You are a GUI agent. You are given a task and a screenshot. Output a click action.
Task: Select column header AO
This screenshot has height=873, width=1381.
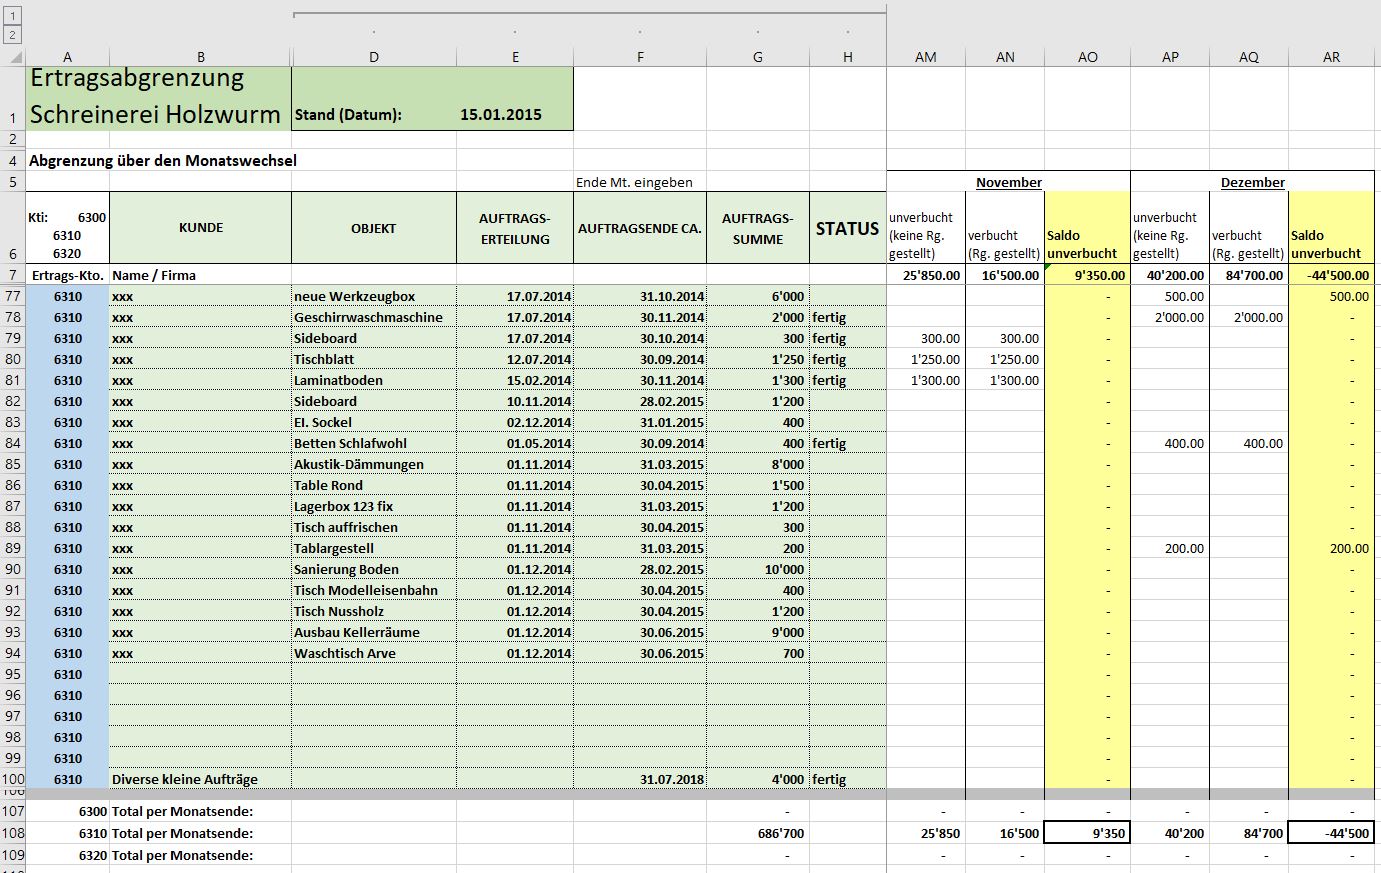pos(1087,57)
